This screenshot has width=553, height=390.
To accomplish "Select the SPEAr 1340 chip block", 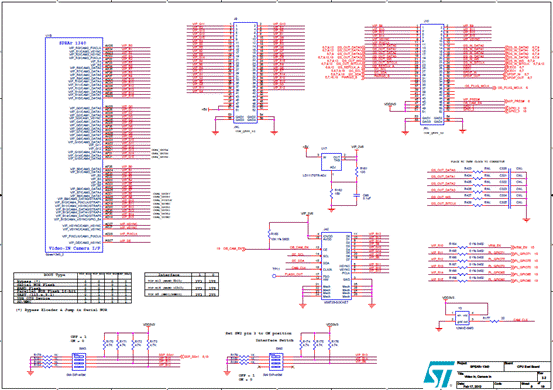I will [x=74, y=145].
